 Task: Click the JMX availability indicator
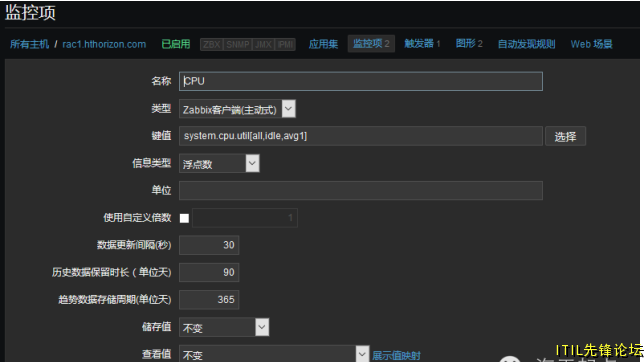(x=263, y=44)
